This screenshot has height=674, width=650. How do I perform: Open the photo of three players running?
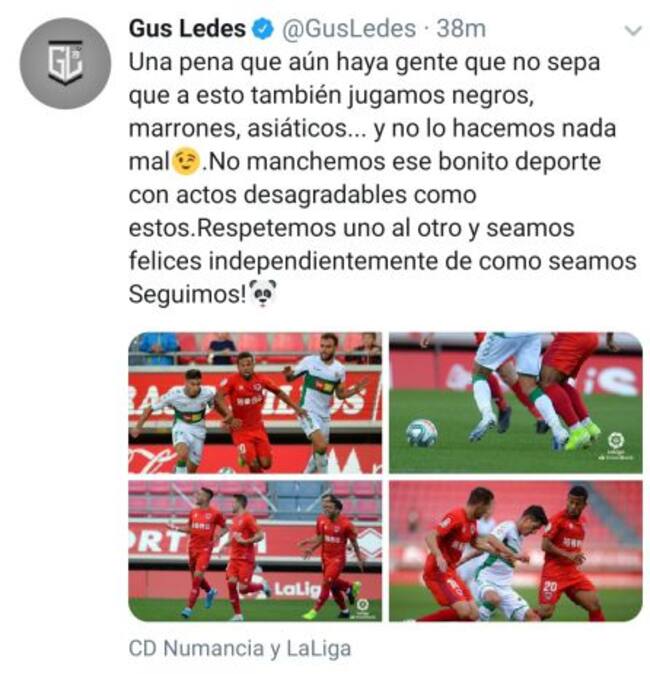[255, 403]
